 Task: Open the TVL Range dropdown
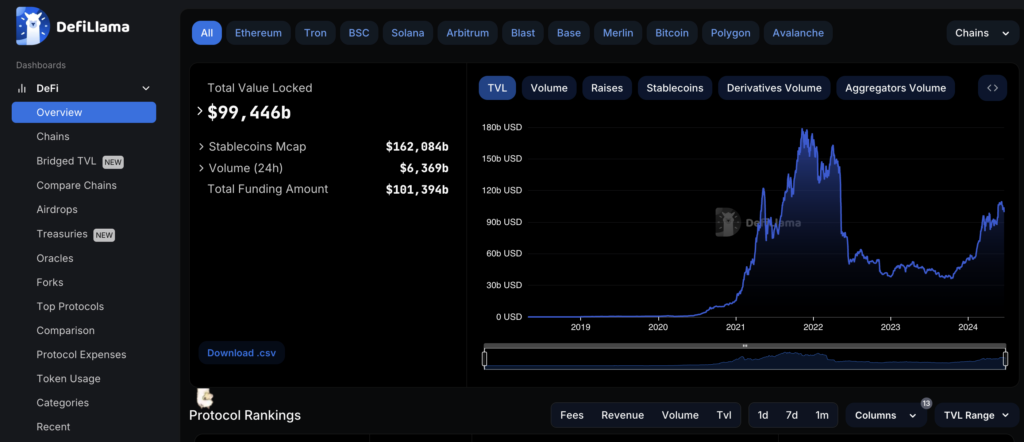976,415
